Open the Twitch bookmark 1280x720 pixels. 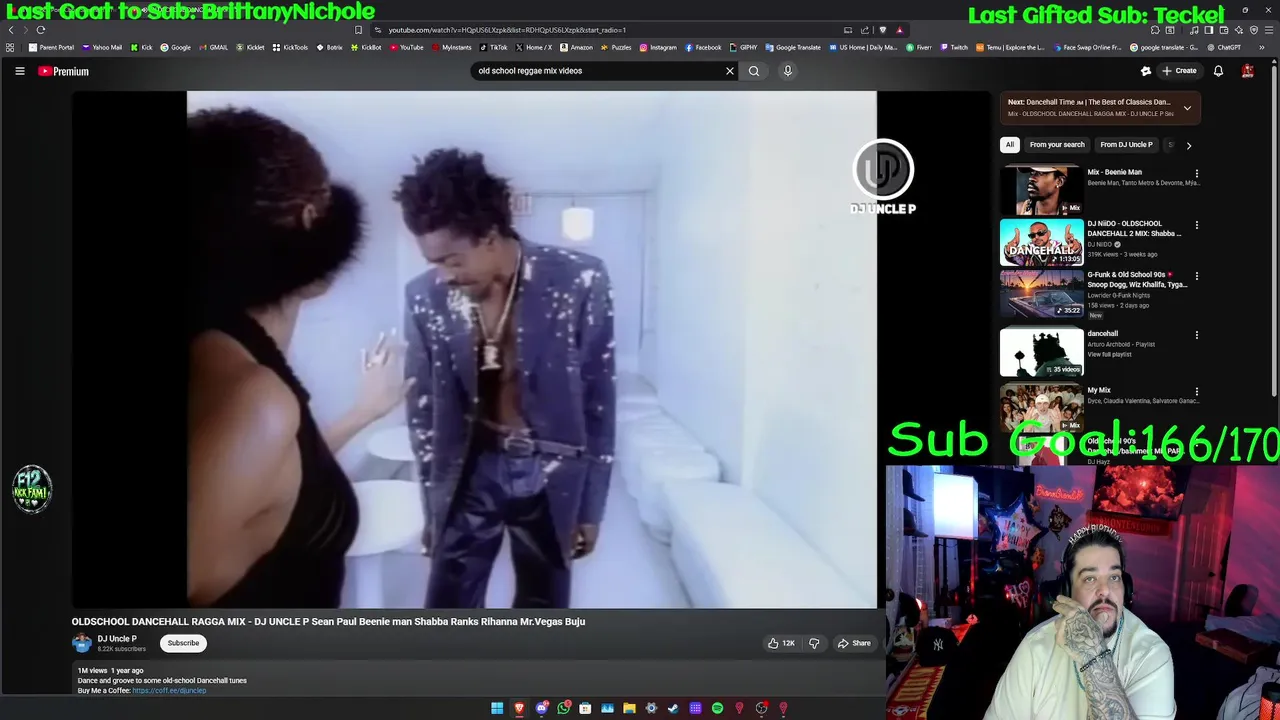pos(953,47)
